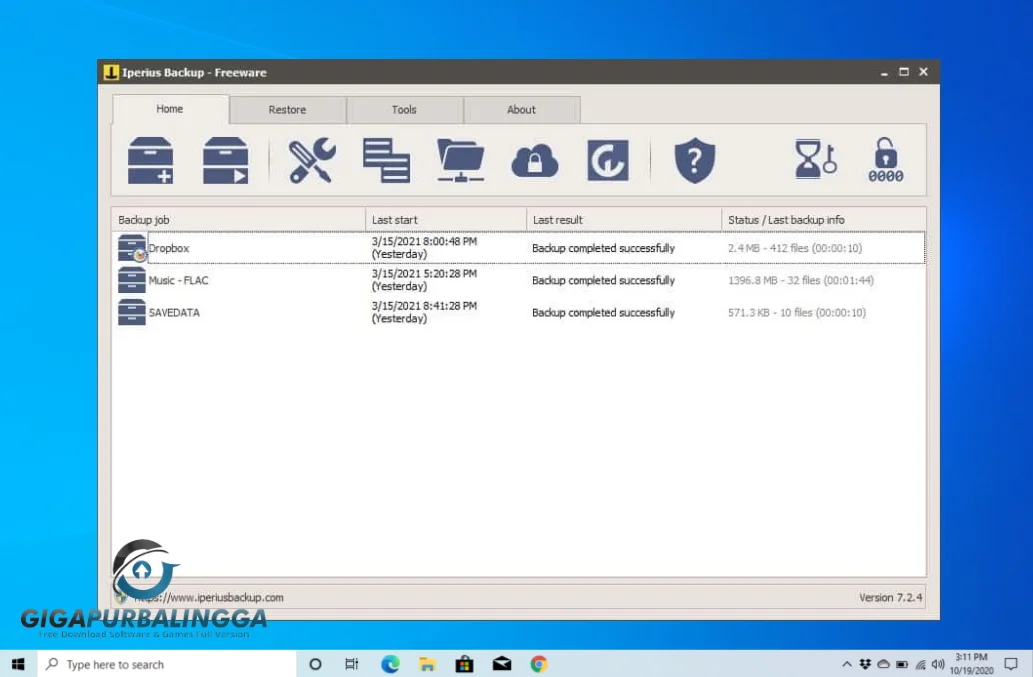The image size is (1033, 677).
Task: Open the Windows Start menu
Action: (x=18, y=664)
